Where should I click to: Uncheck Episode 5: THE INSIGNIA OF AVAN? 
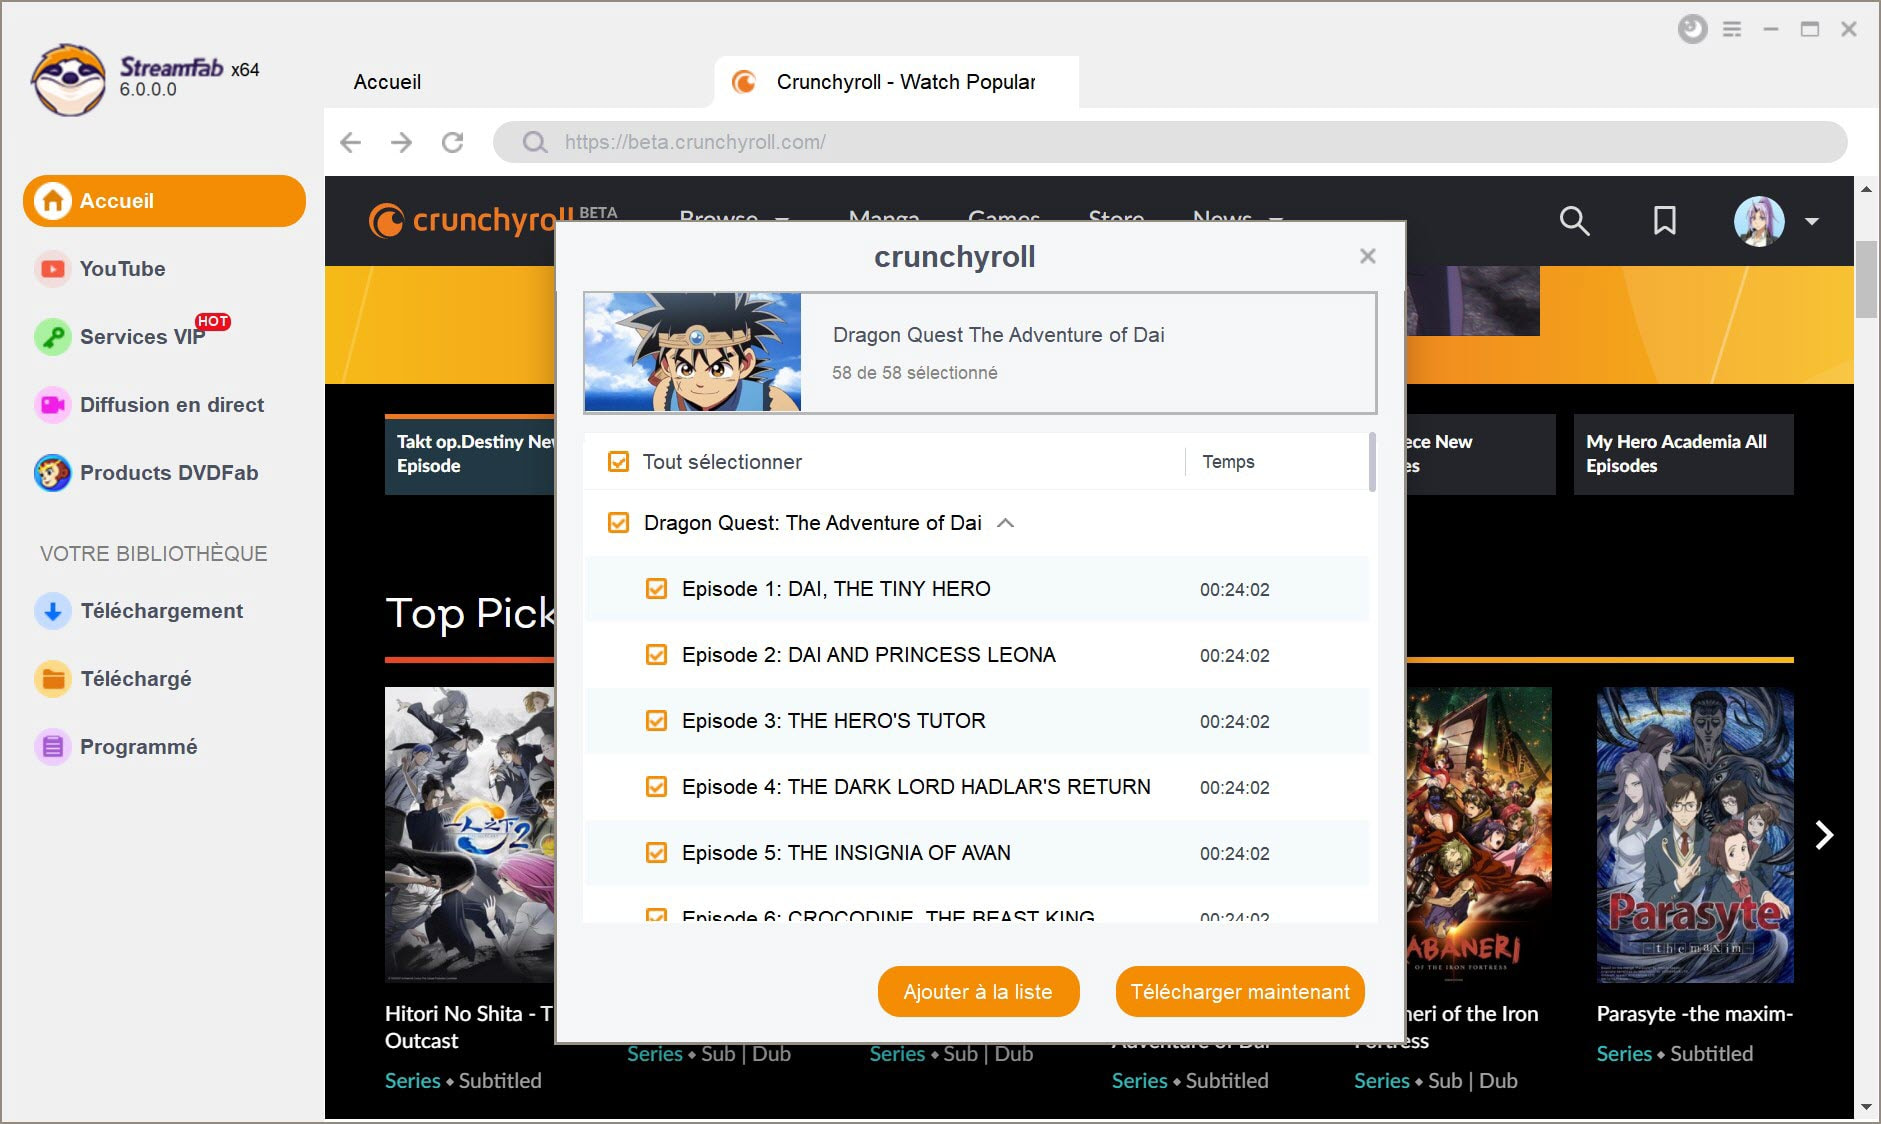pos(656,853)
